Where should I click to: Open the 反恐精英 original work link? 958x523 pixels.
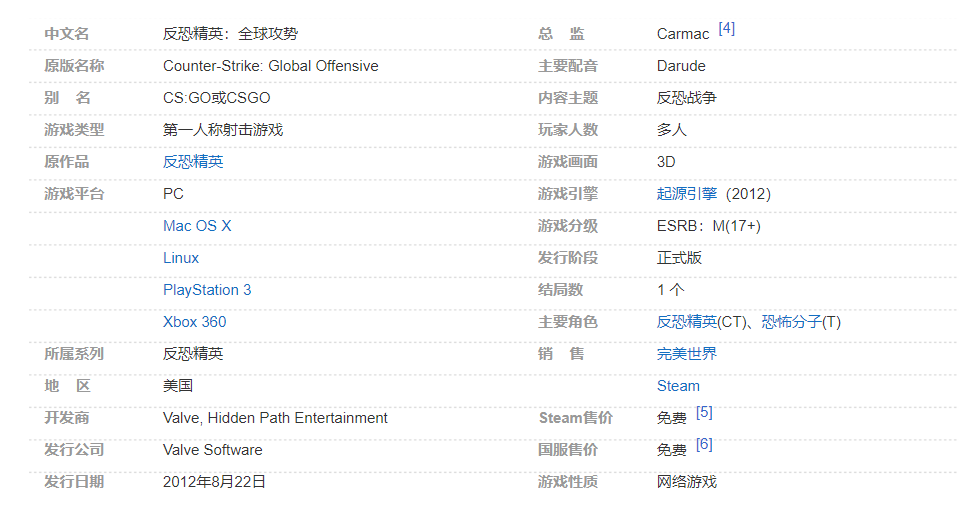click(193, 162)
